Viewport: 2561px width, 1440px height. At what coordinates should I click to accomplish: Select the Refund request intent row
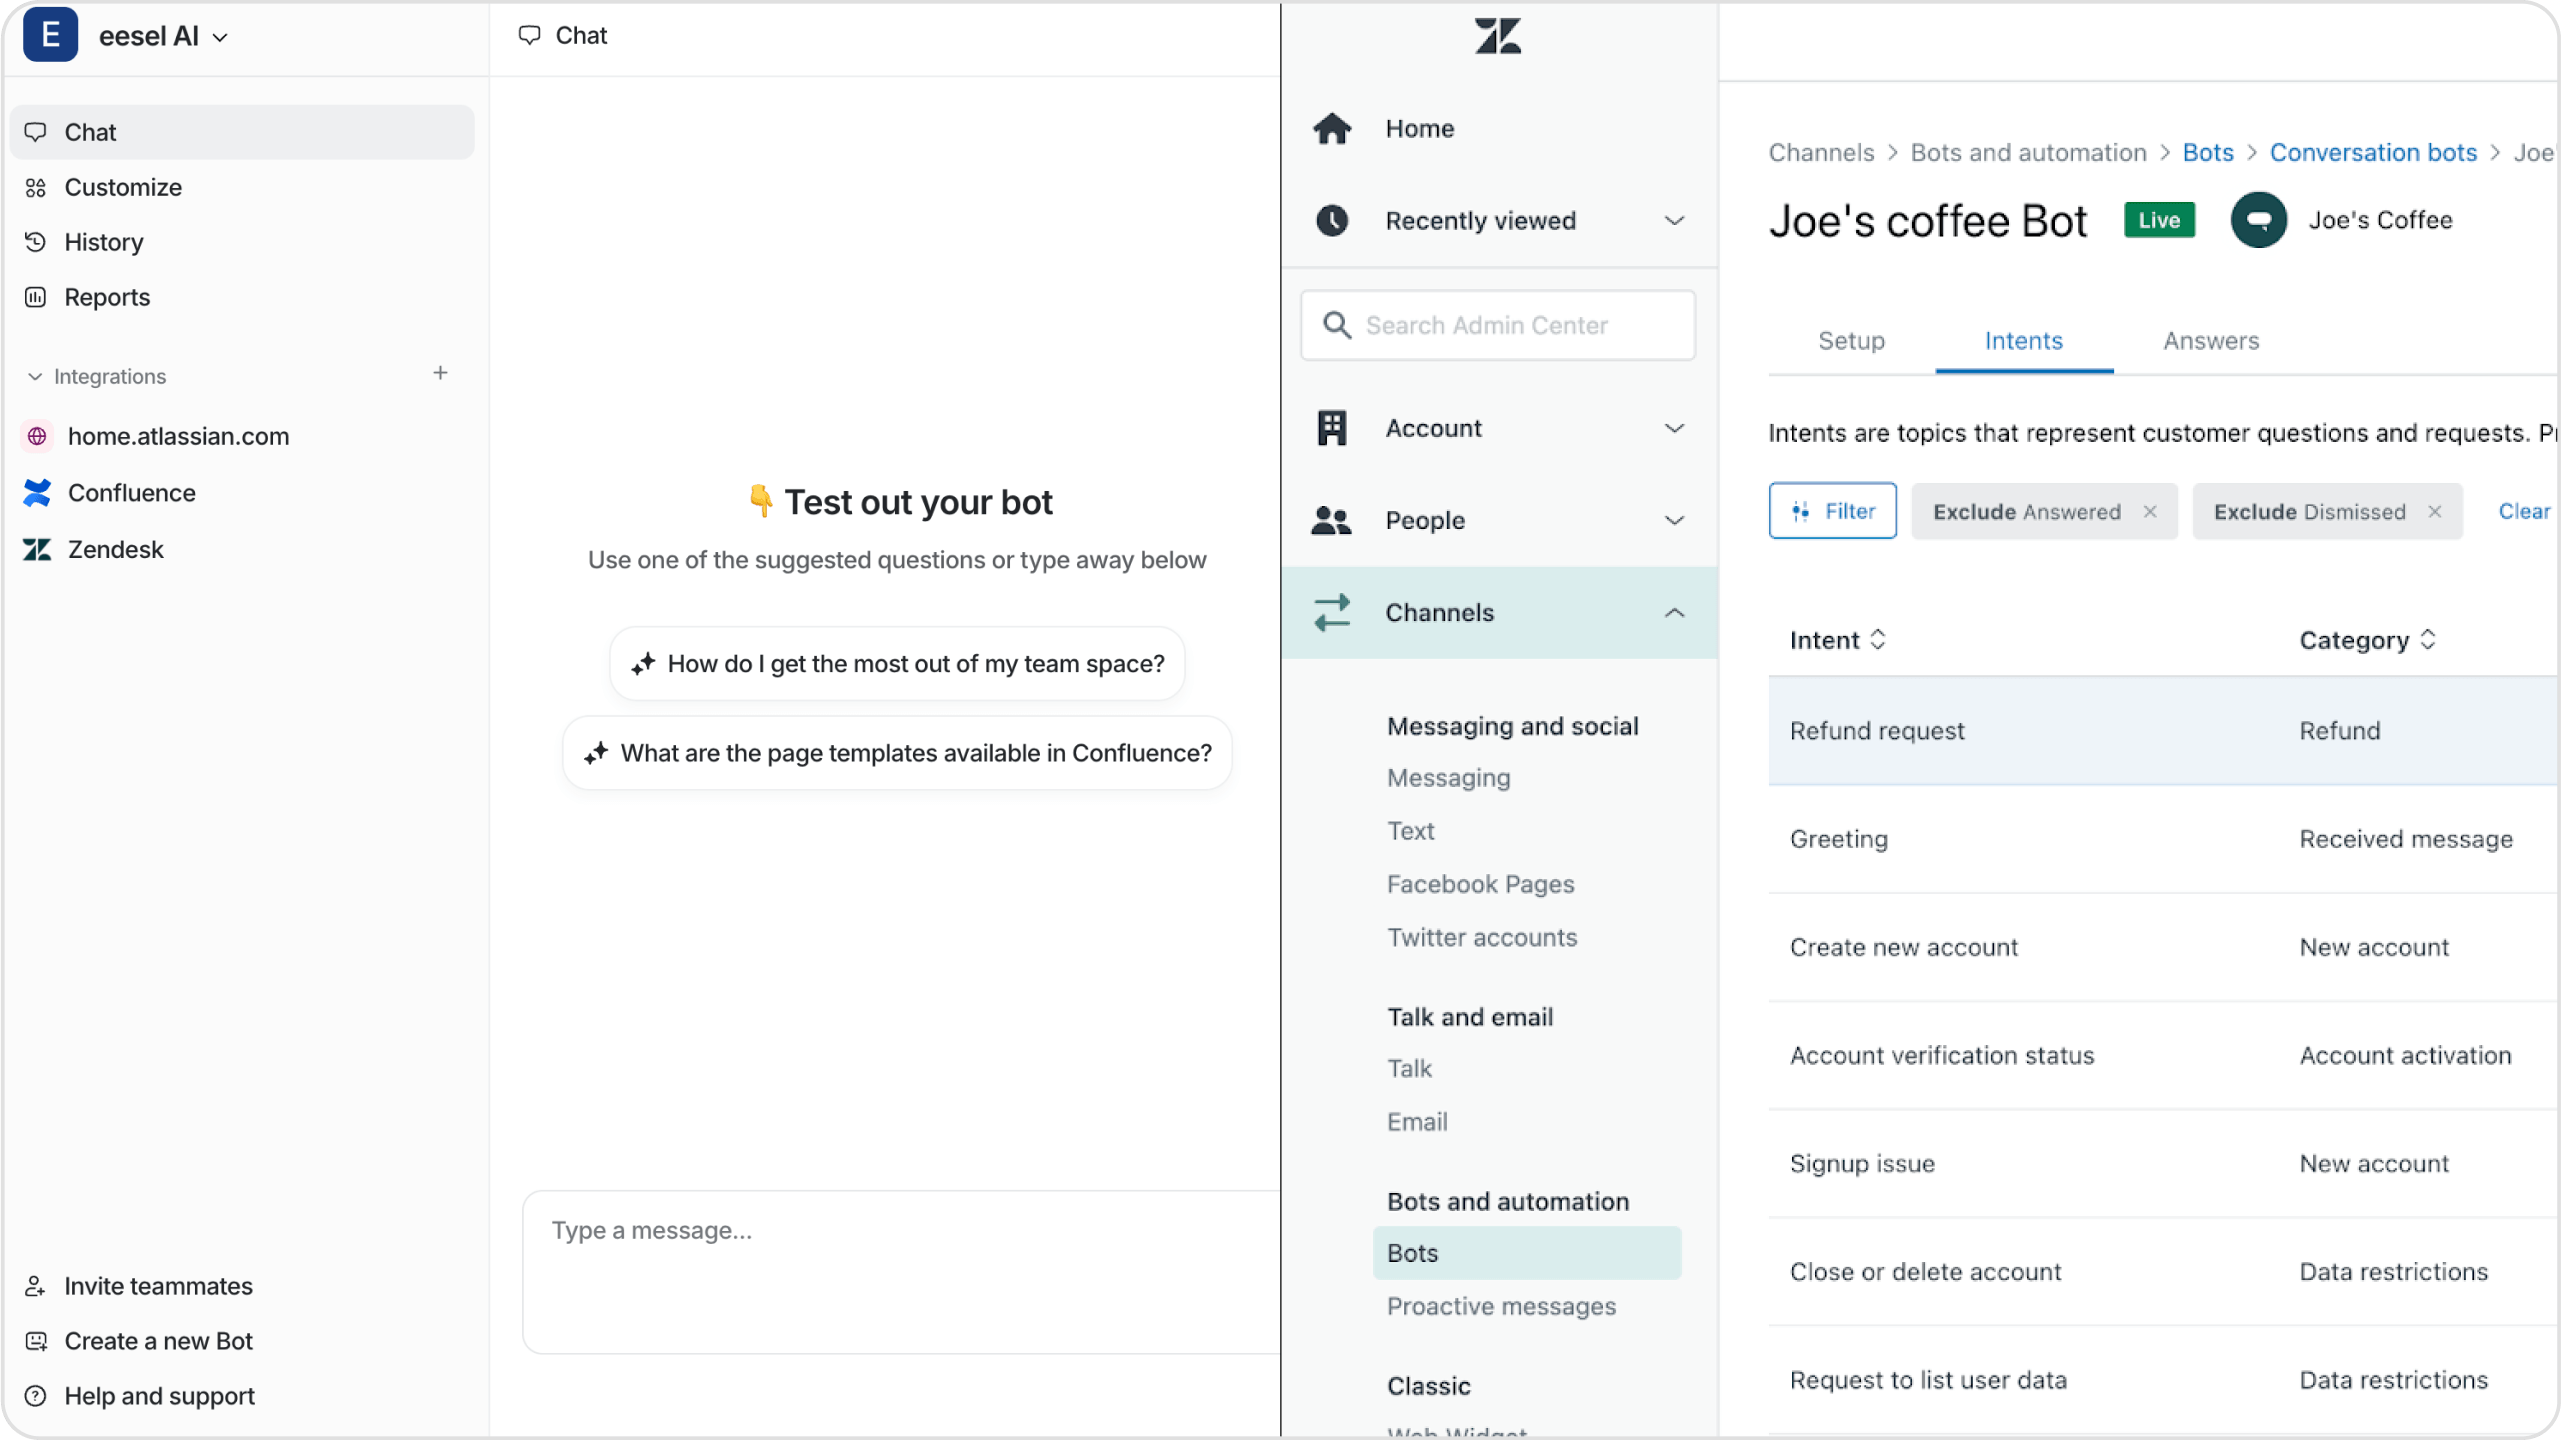click(x=2163, y=731)
